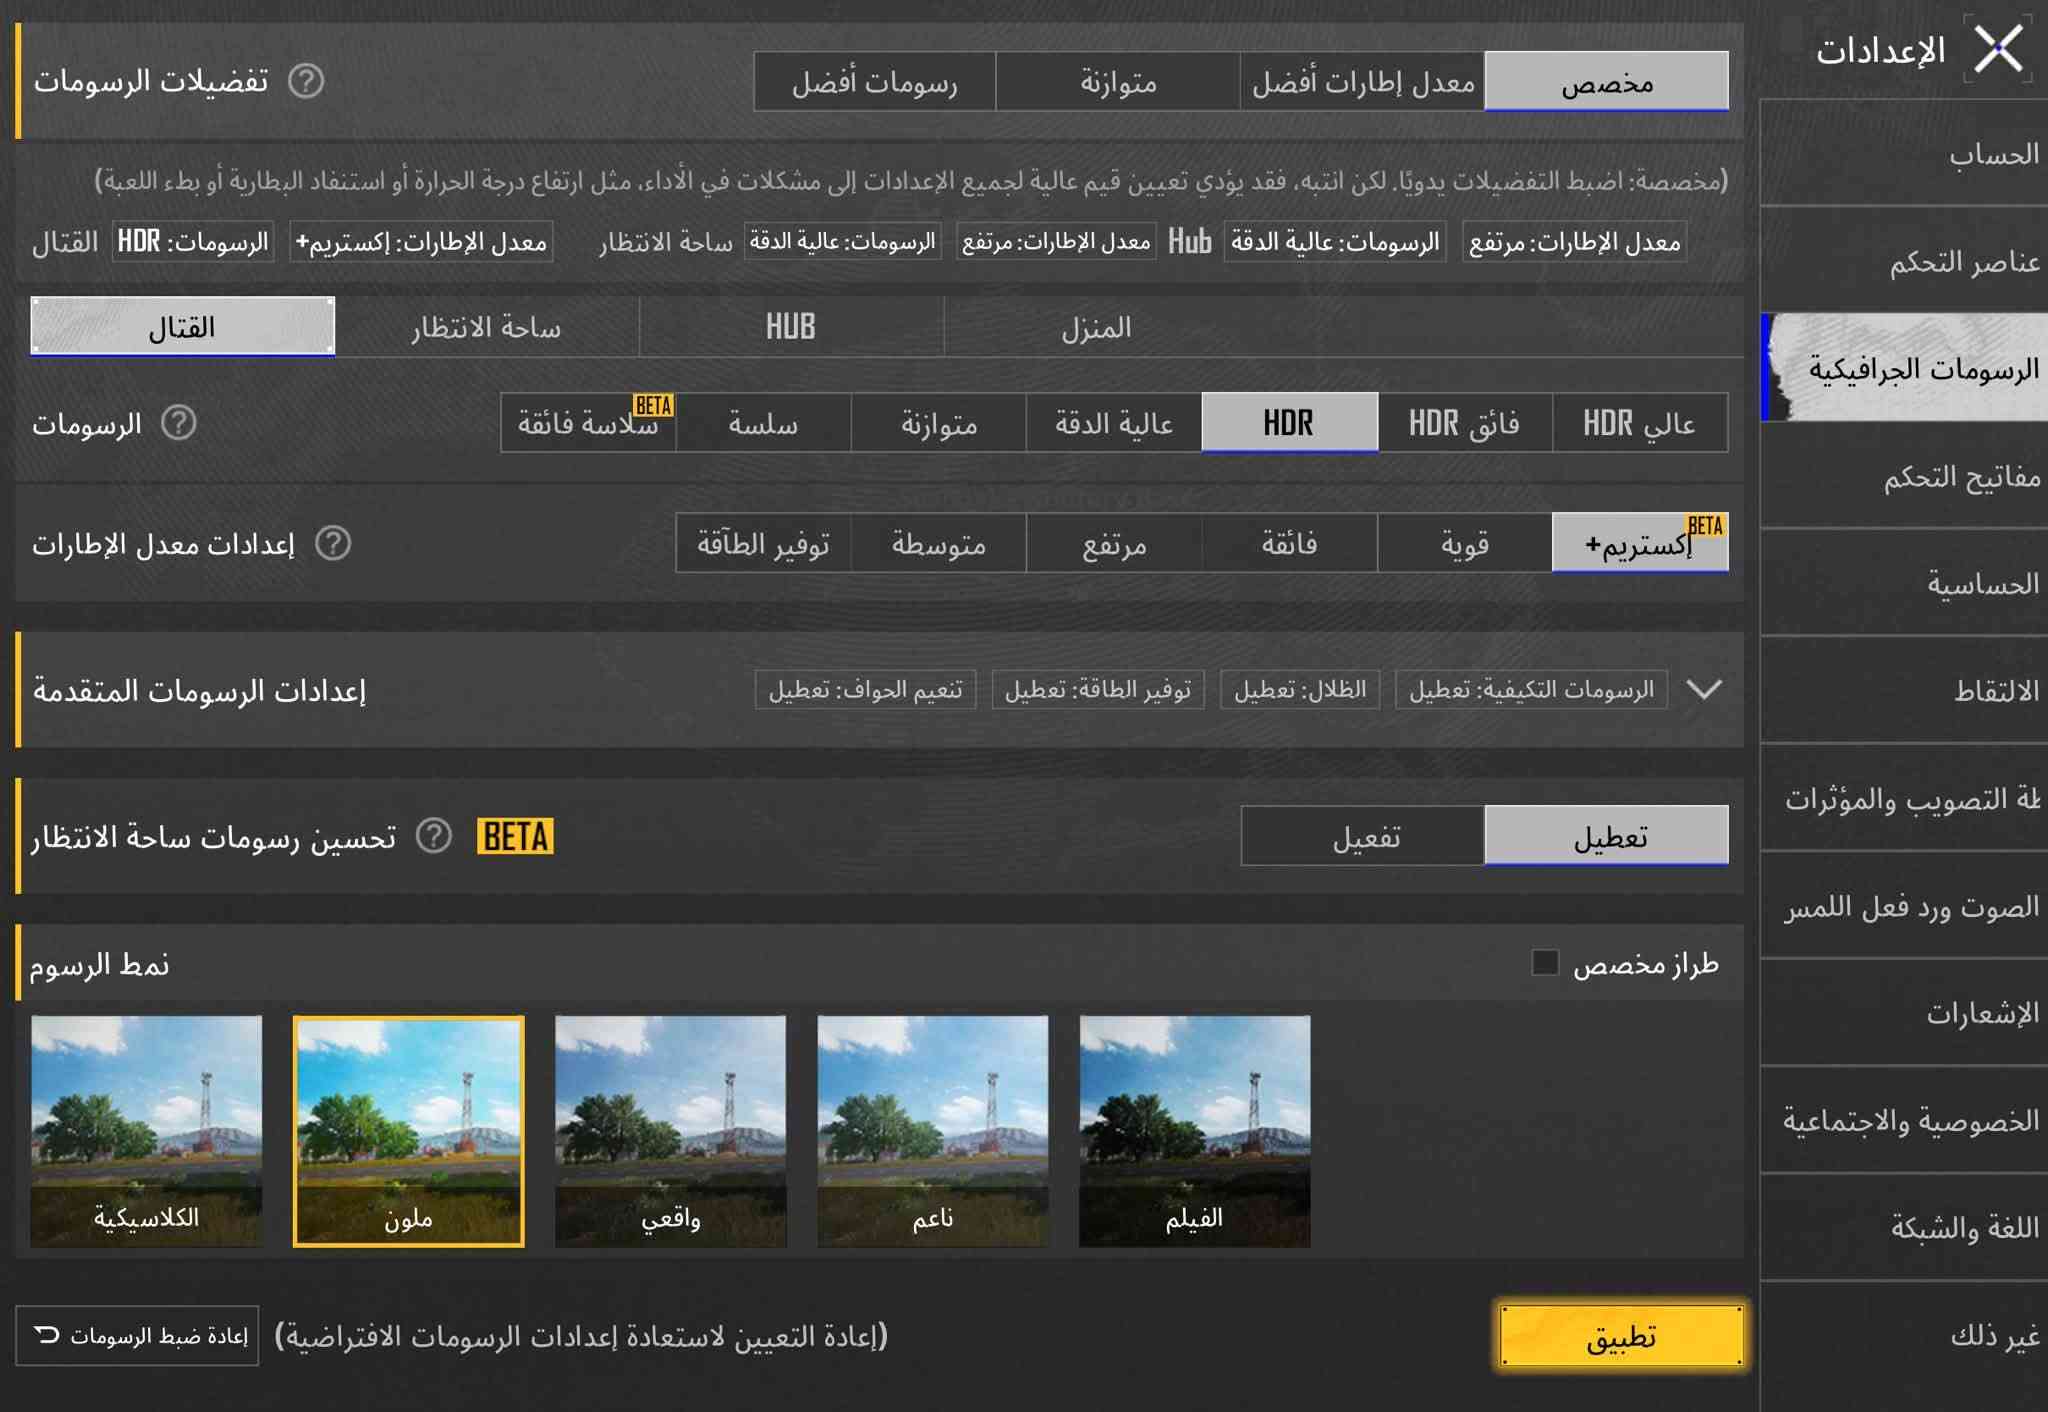Pick the ملون style thumbnail
2048x1412 pixels.
[409, 1131]
